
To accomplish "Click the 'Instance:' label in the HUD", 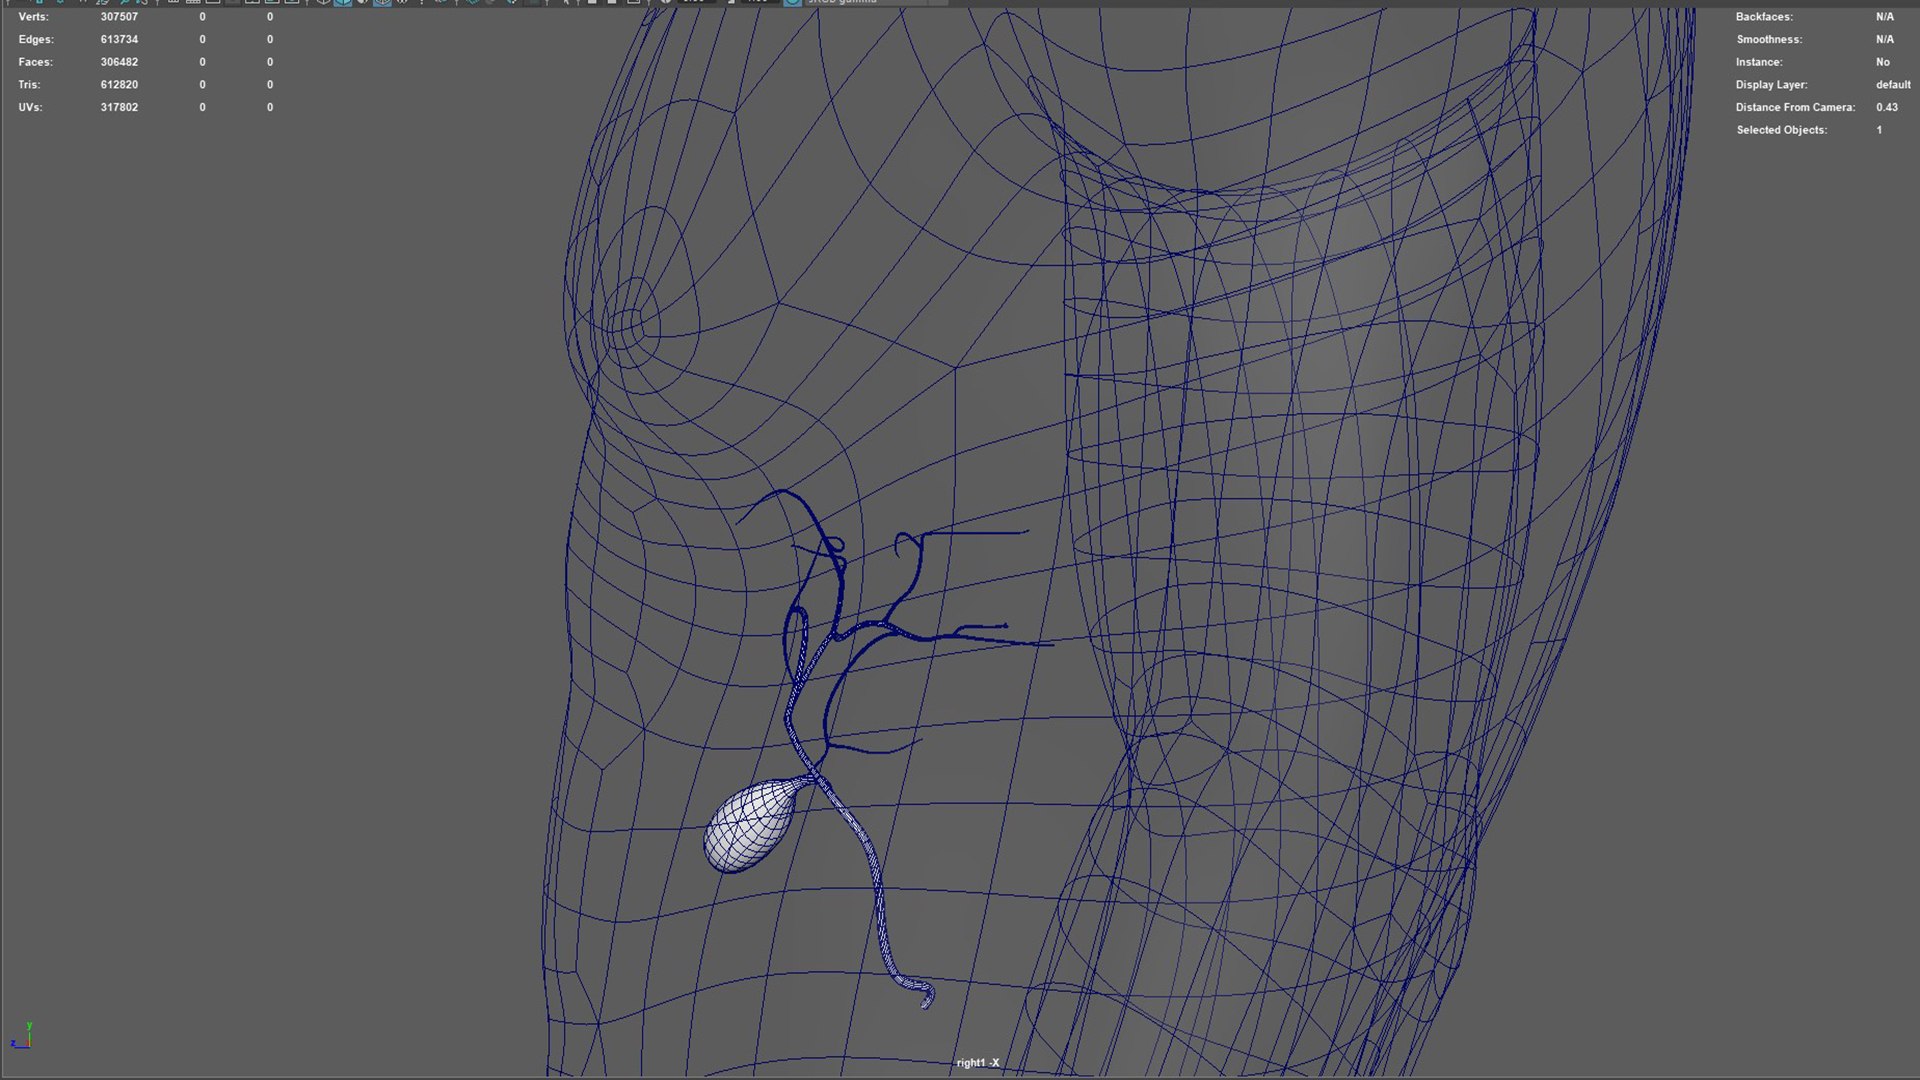I will tap(1759, 62).
